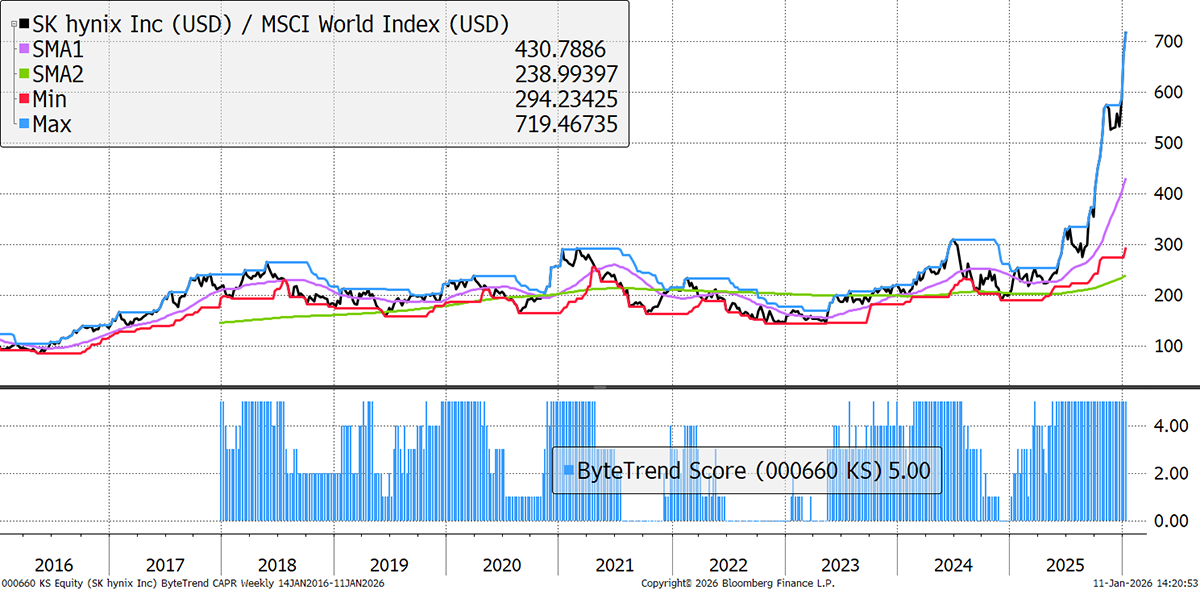Click the purple SMA1 legend swatch

(x=23, y=48)
